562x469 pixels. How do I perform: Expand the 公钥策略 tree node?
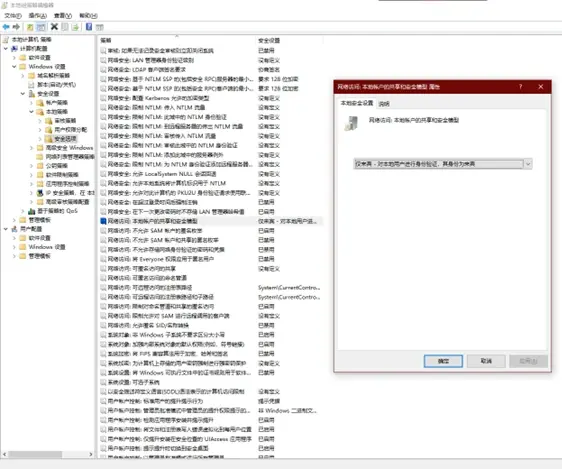coord(32,166)
